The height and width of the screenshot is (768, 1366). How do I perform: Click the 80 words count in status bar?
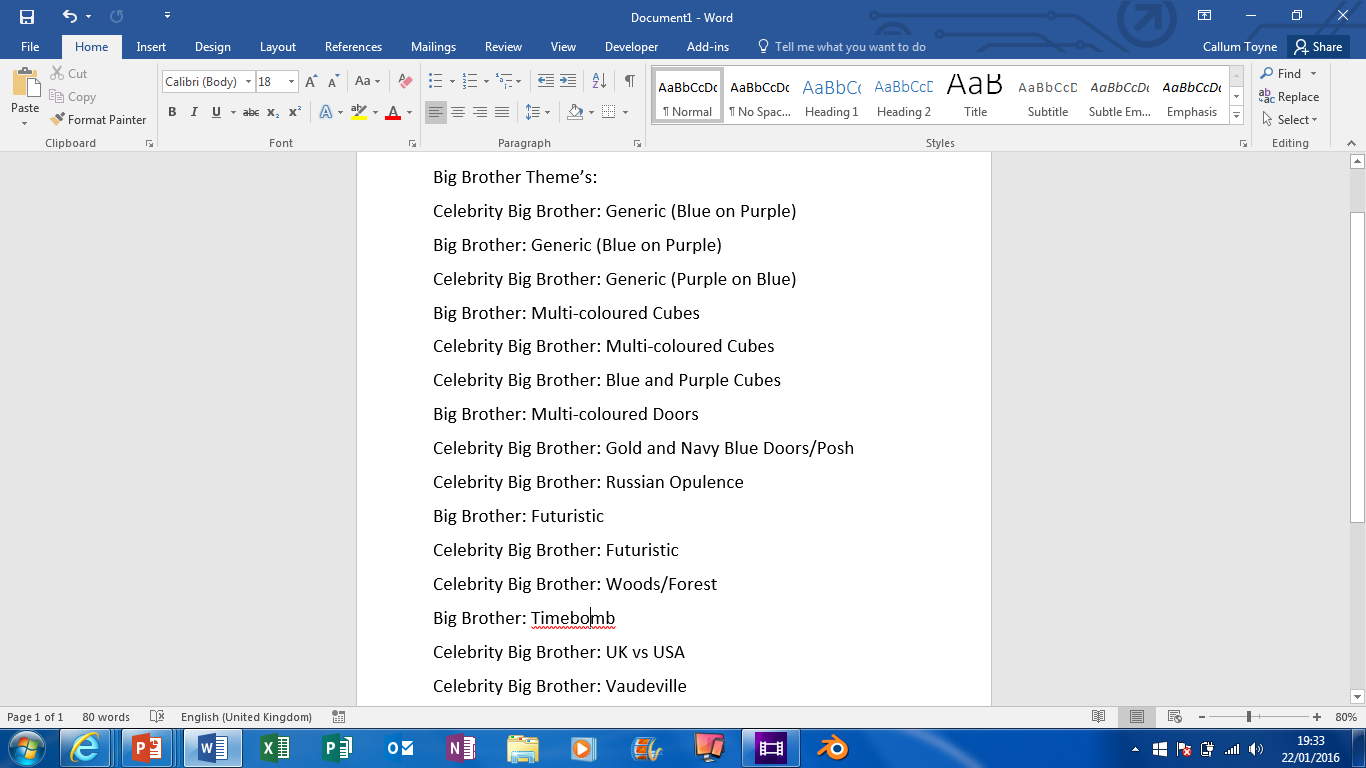coord(106,717)
